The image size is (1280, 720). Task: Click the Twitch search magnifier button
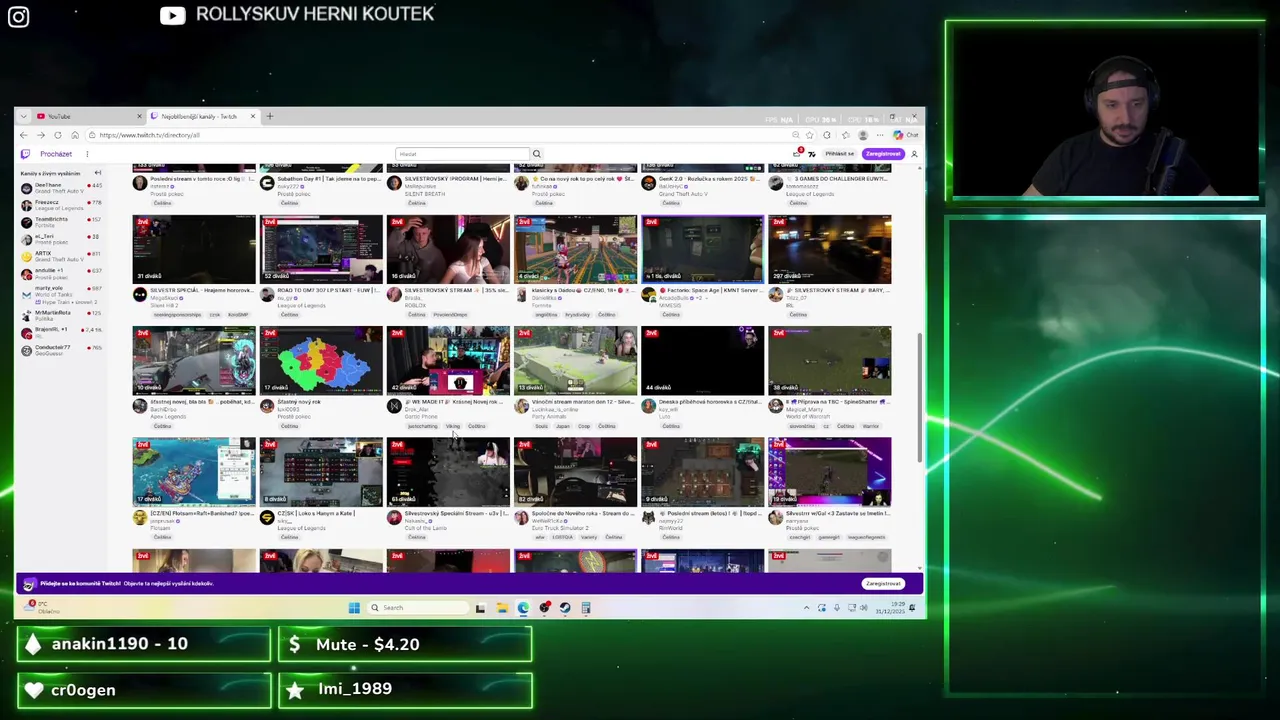(536, 154)
